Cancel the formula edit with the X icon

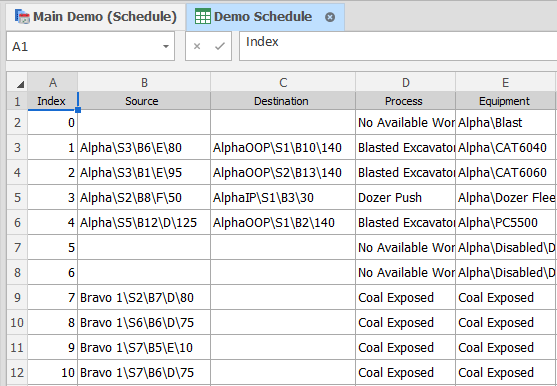click(197, 46)
